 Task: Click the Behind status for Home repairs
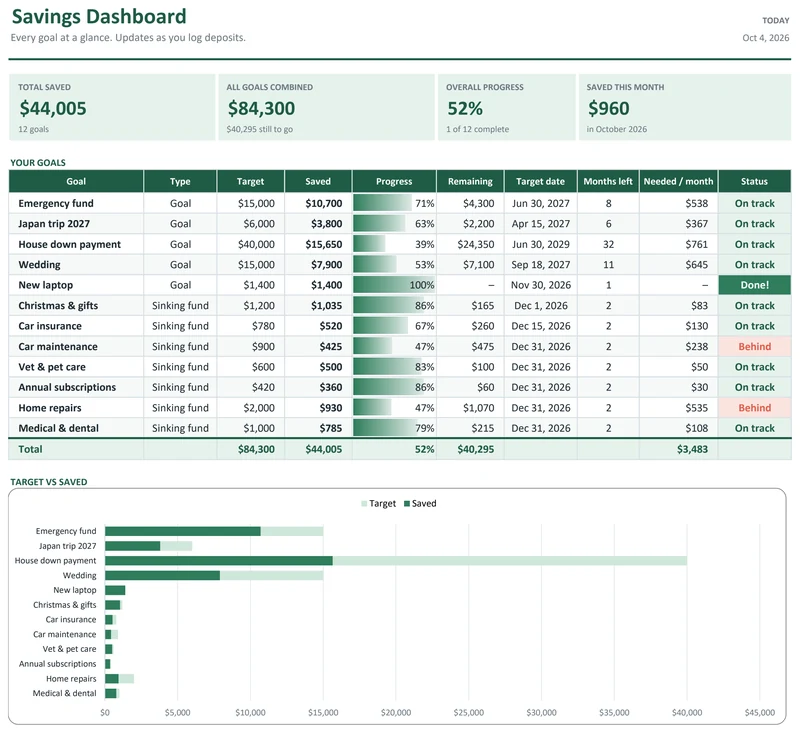pyautogui.click(x=755, y=408)
